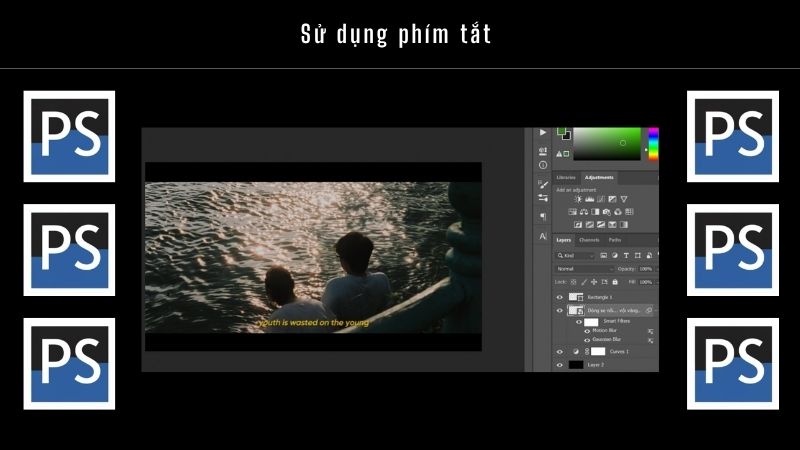The image size is (800, 450).
Task: Add a Black & White adjustment
Action: pos(595,212)
